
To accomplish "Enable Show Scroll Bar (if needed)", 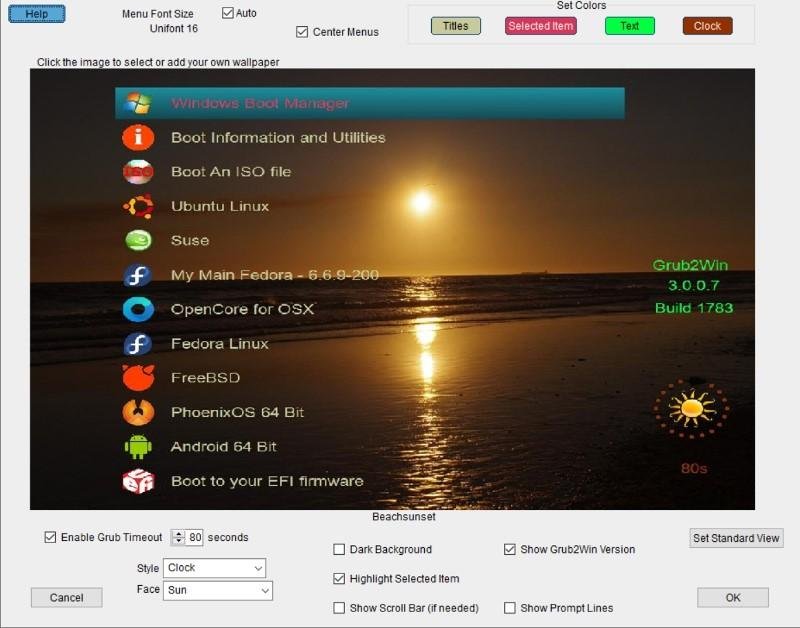I will 339,608.
